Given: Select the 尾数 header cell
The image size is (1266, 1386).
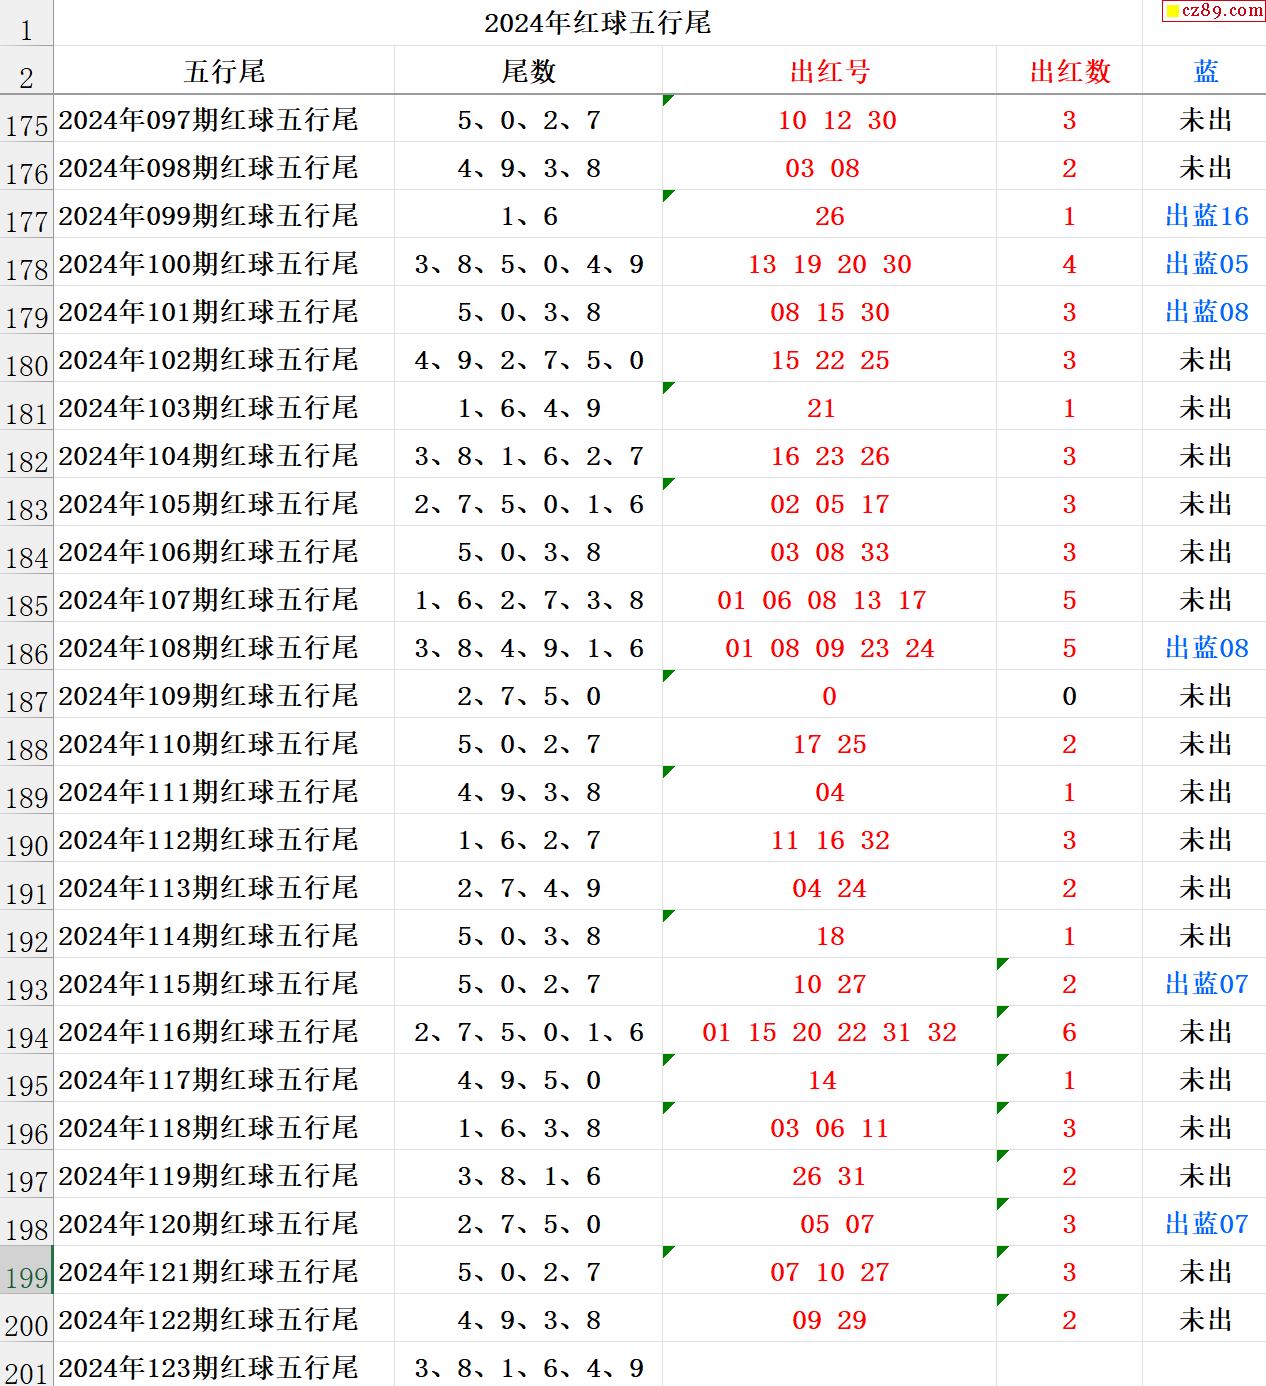Looking at the screenshot, I should click(x=528, y=72).
